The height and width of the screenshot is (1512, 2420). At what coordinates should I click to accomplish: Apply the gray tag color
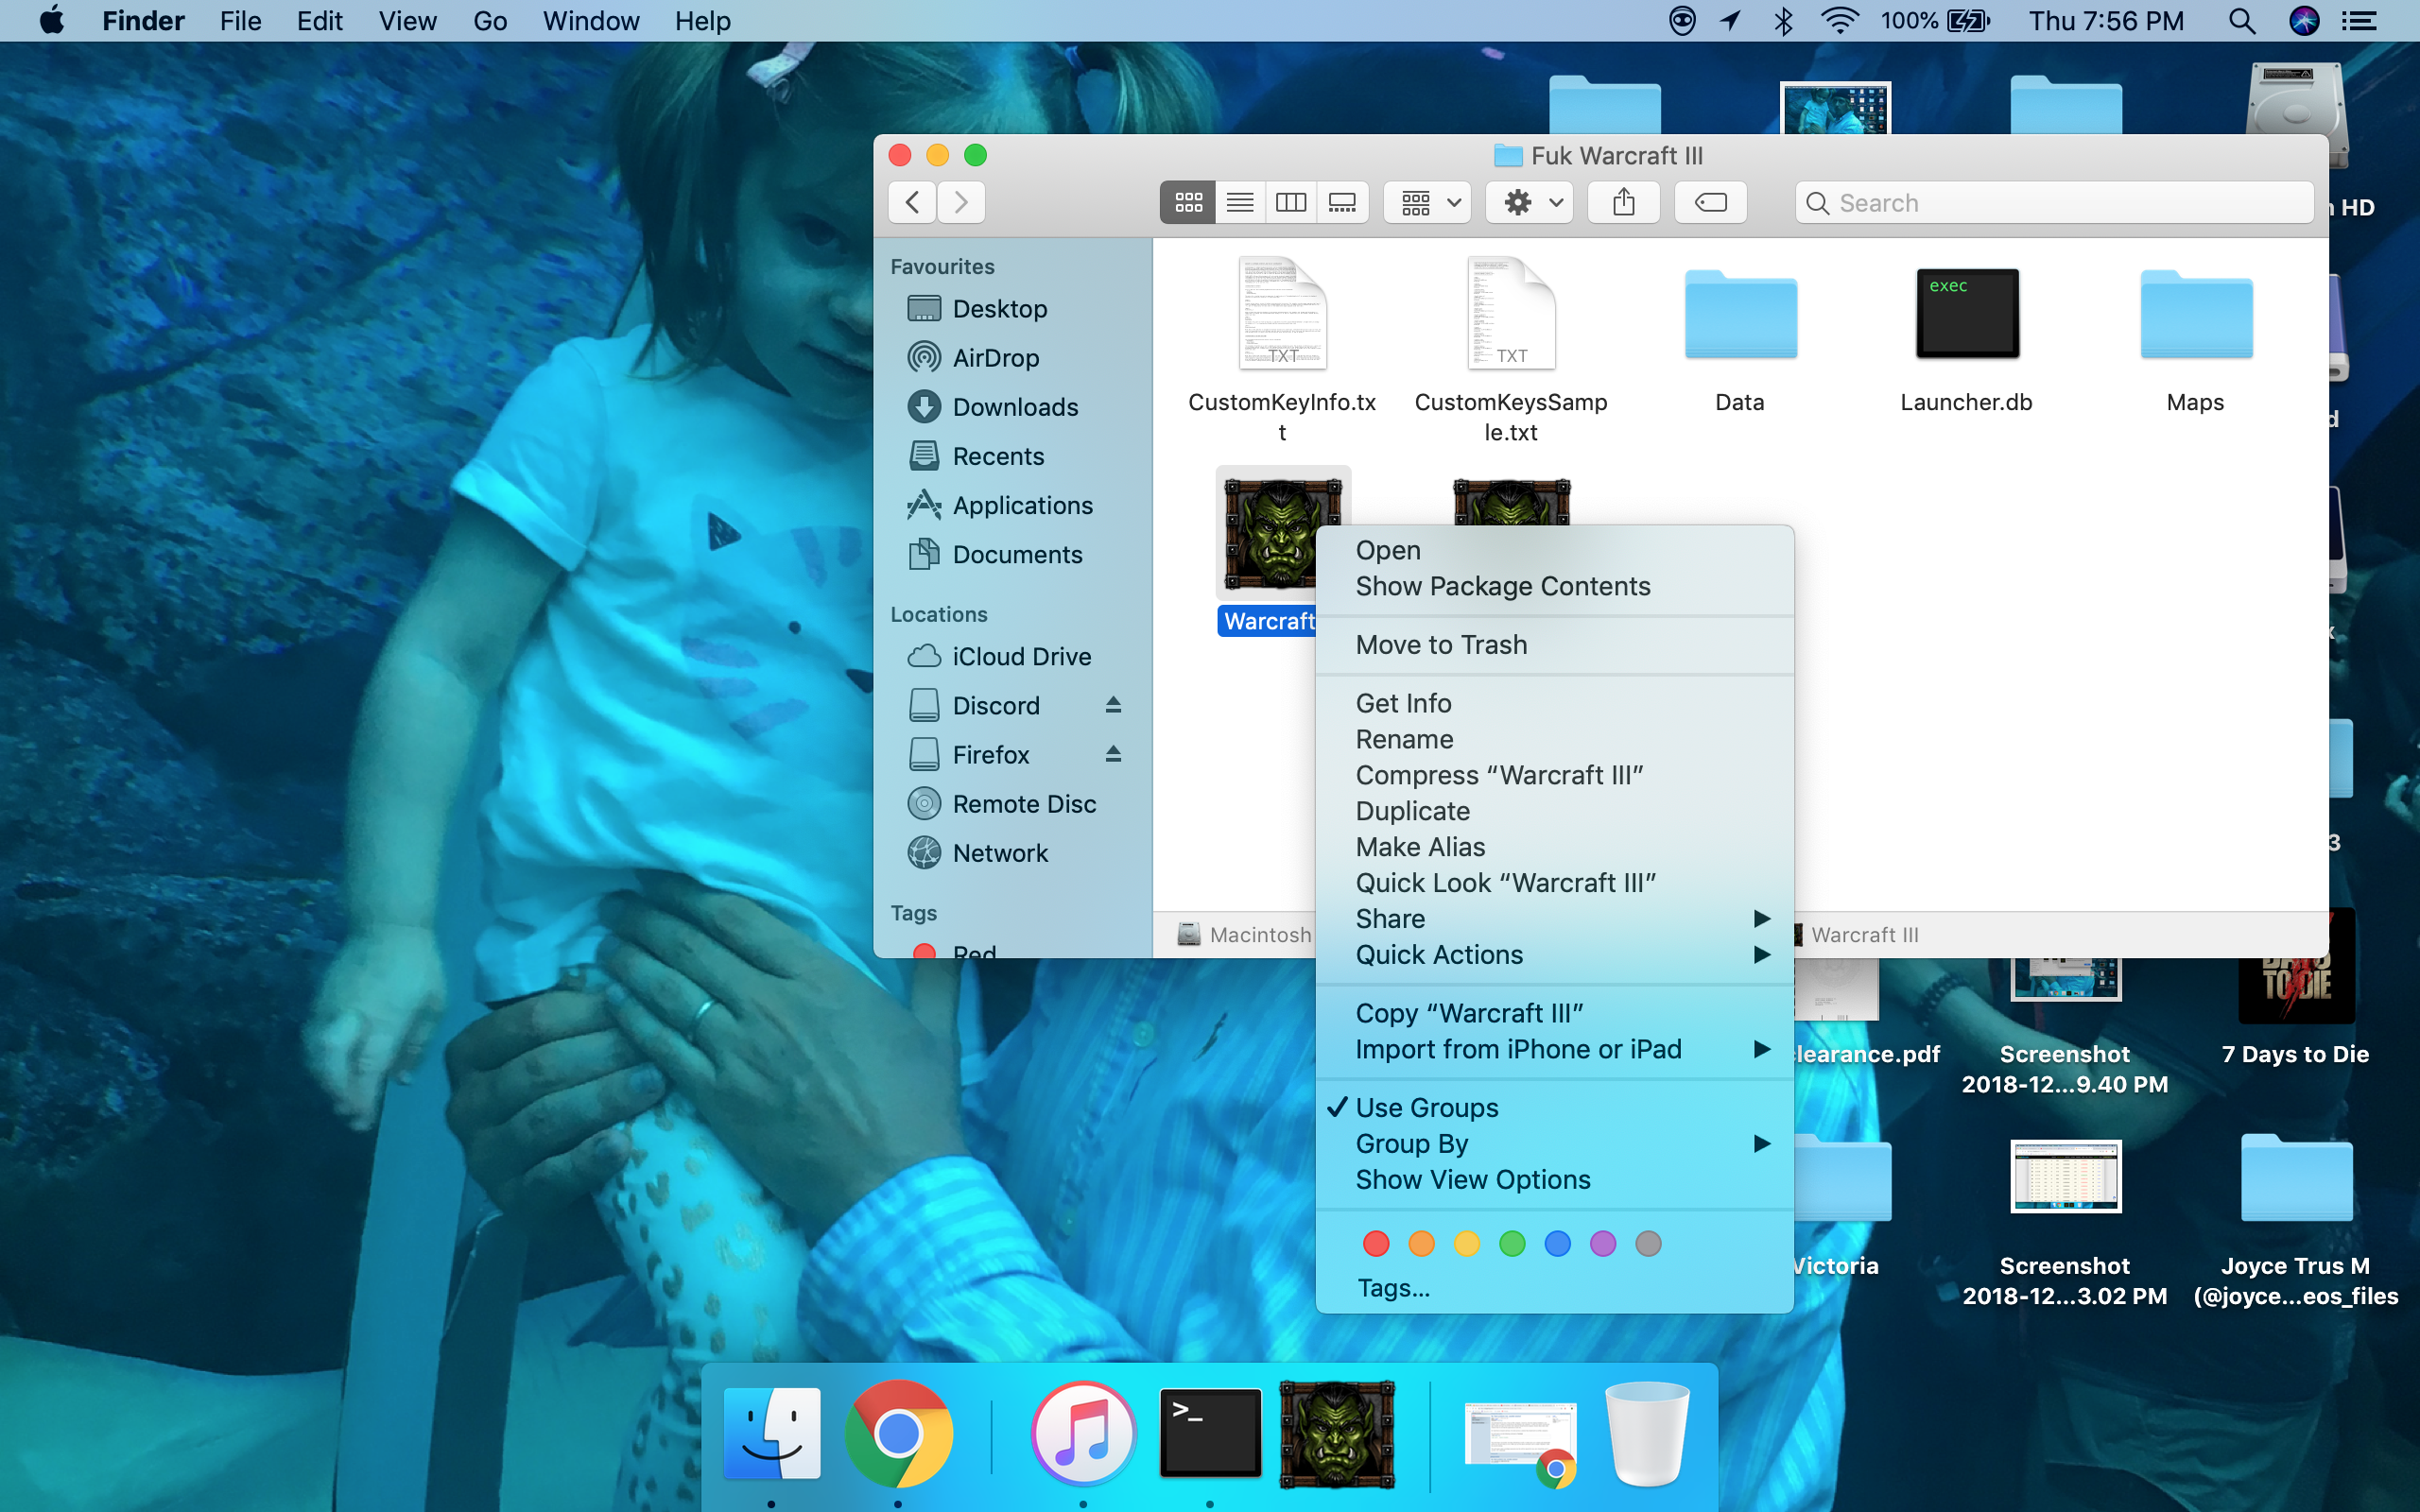[x=1648, y=1243]
